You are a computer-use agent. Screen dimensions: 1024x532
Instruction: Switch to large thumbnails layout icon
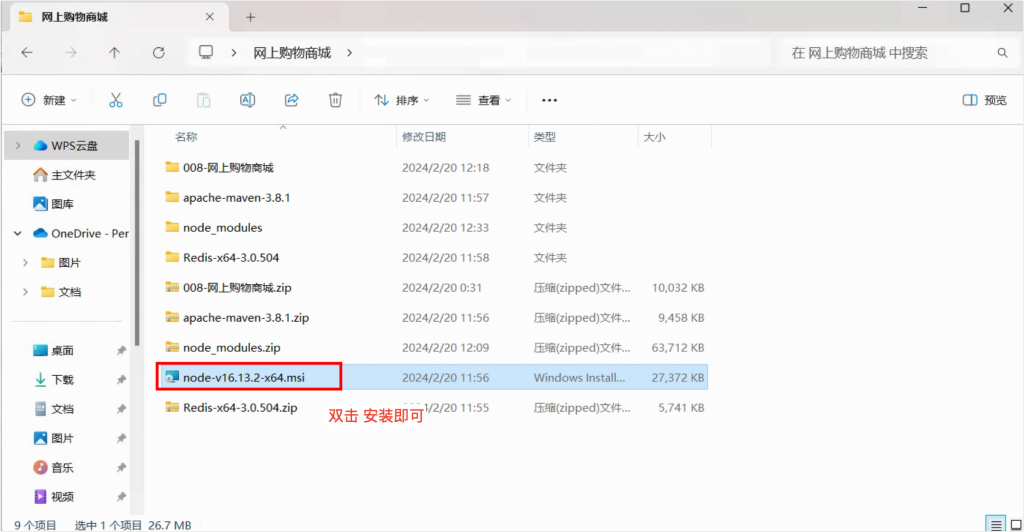[1016, 524]
